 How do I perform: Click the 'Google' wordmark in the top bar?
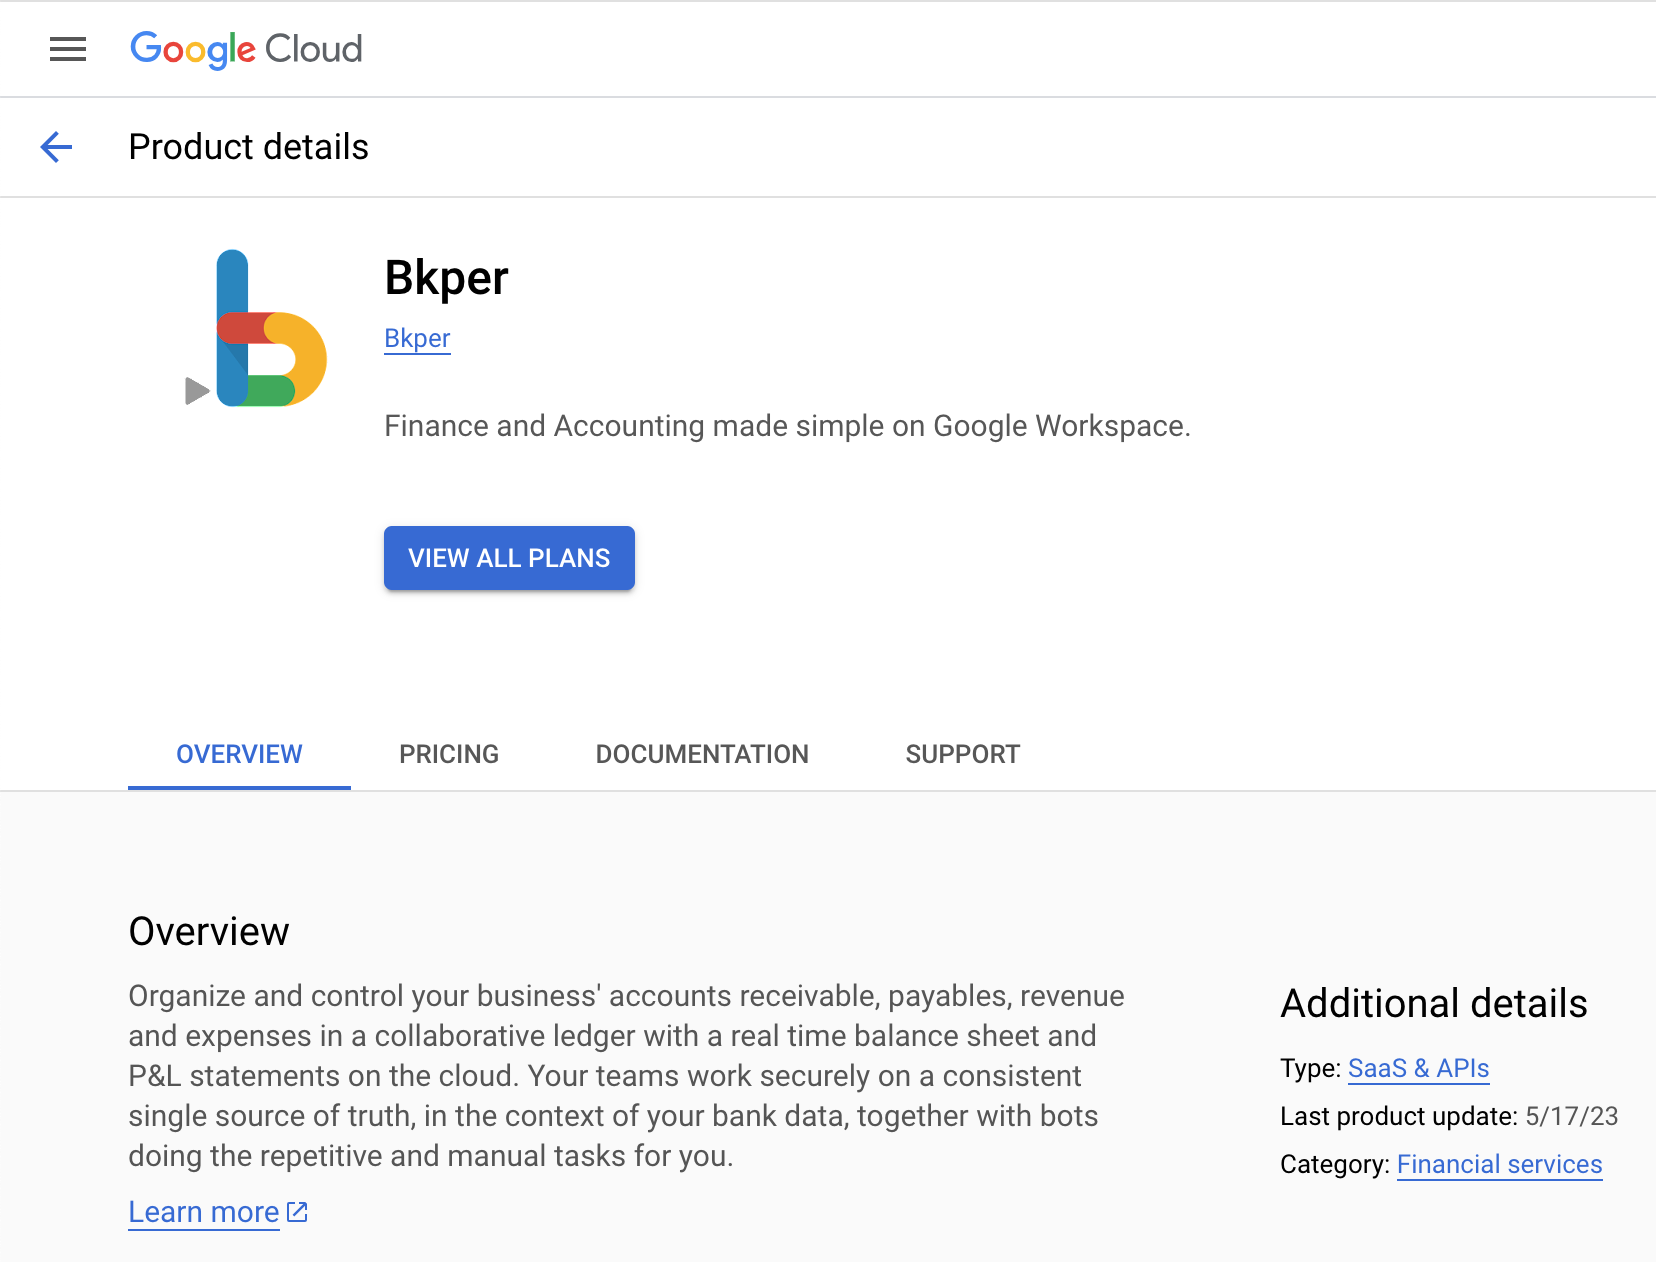190,49
